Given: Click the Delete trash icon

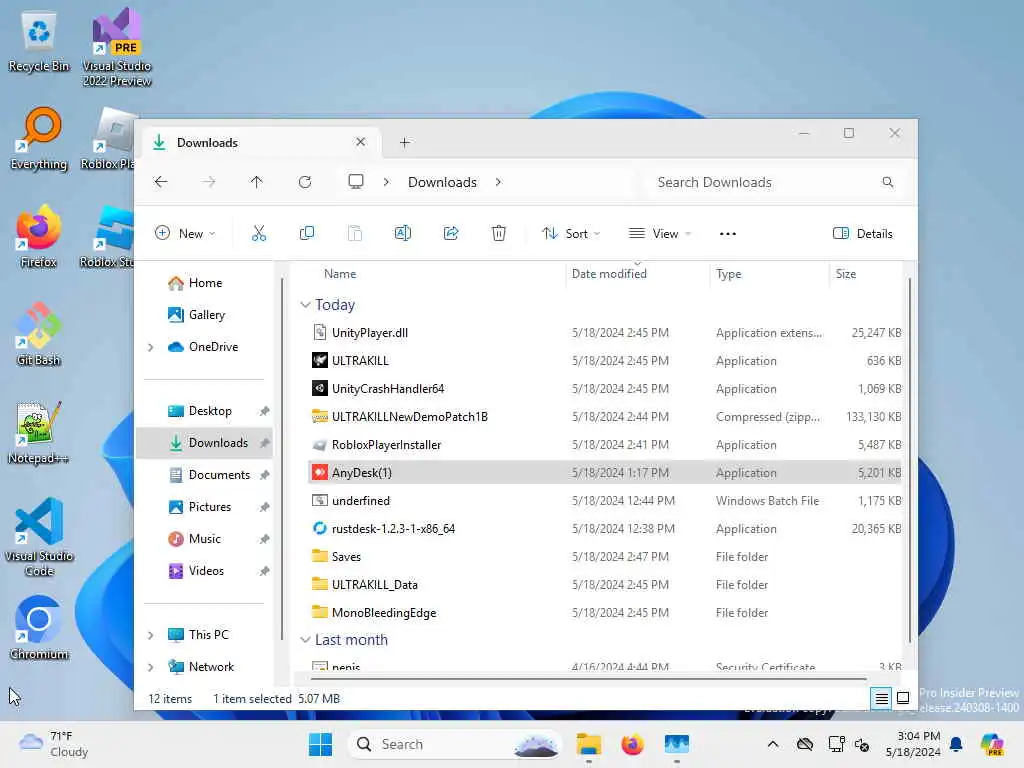Looking at the screenshot, I should [499, 233].
